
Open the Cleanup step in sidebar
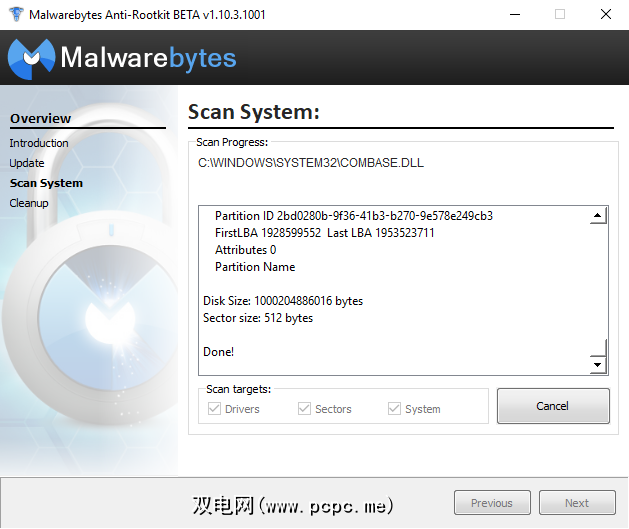point(29,203)
